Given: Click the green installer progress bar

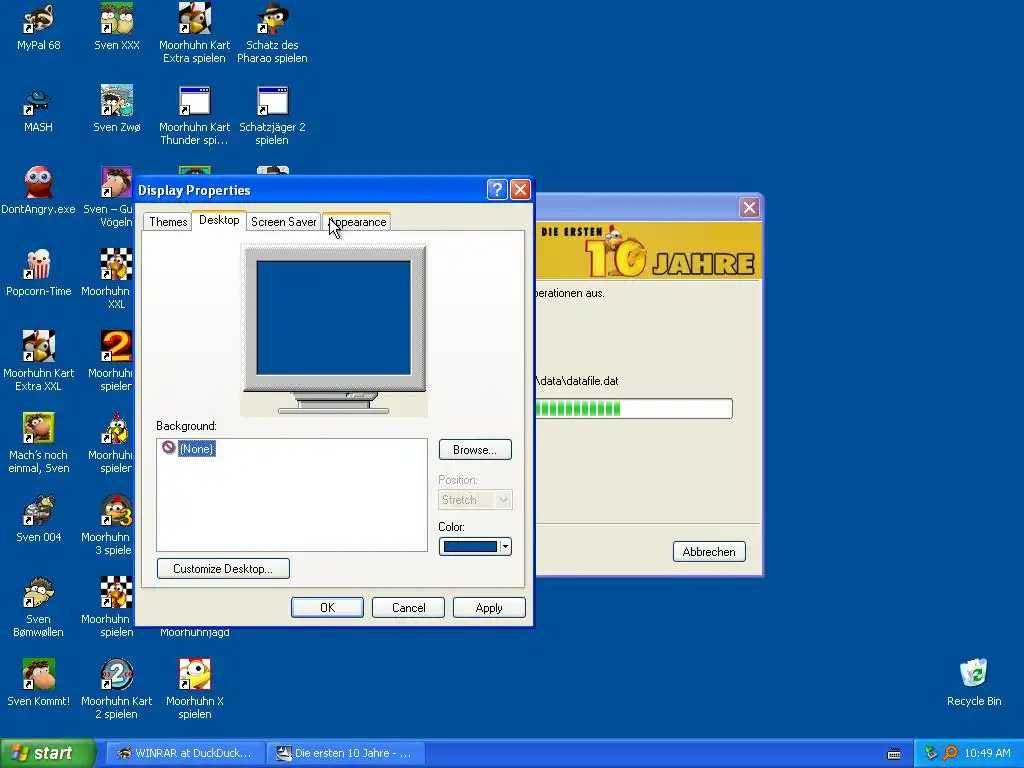Looking at the screenshot, I should 633,409.
